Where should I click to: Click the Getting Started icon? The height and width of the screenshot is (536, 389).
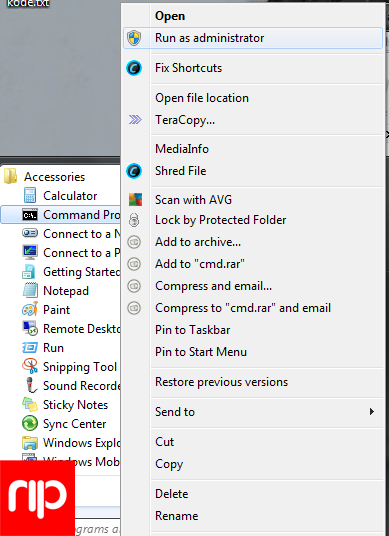tap(29, 271)
